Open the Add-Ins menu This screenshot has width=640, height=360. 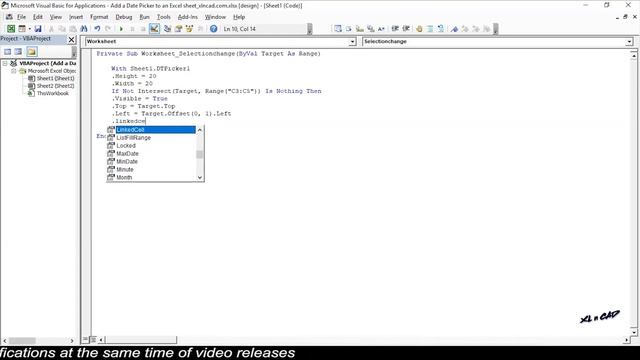pyautogui.click(x=188, y=17)
